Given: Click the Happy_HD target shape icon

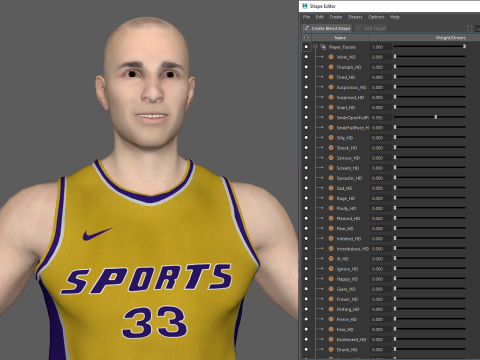Looking at the screenshot, I should click(x=331, y=279).
